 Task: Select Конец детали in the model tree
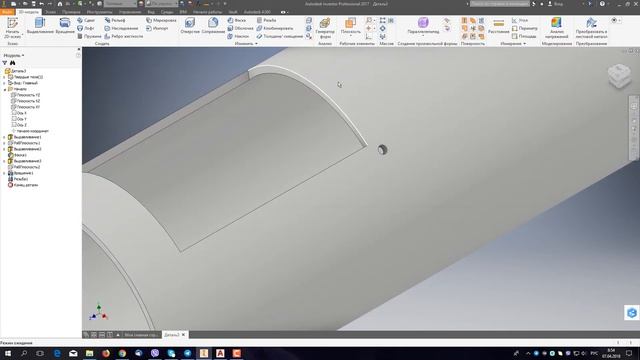point(23,185)
